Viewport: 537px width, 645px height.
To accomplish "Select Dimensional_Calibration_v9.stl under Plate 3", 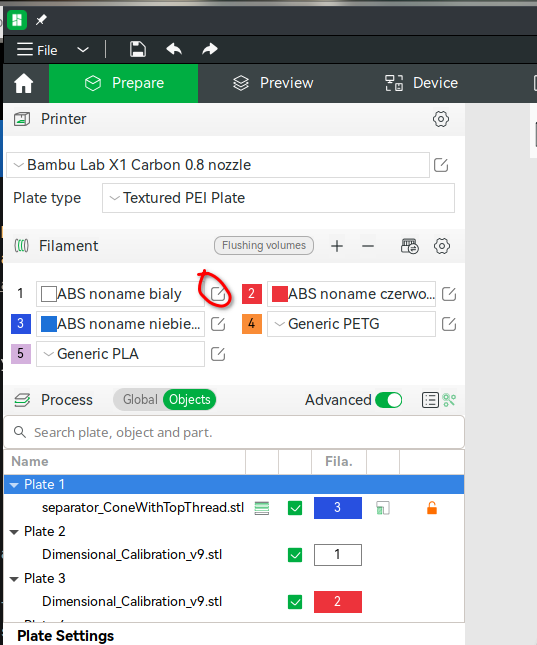I will (132, 602).
